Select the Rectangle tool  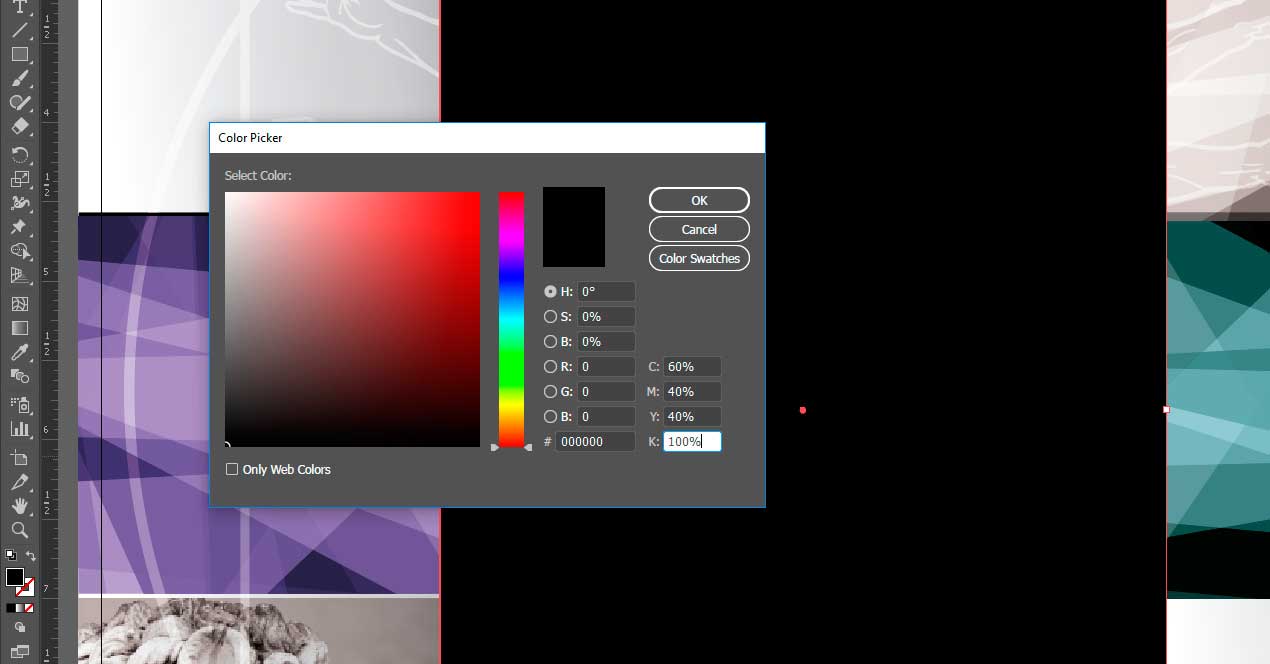(19, 54)
